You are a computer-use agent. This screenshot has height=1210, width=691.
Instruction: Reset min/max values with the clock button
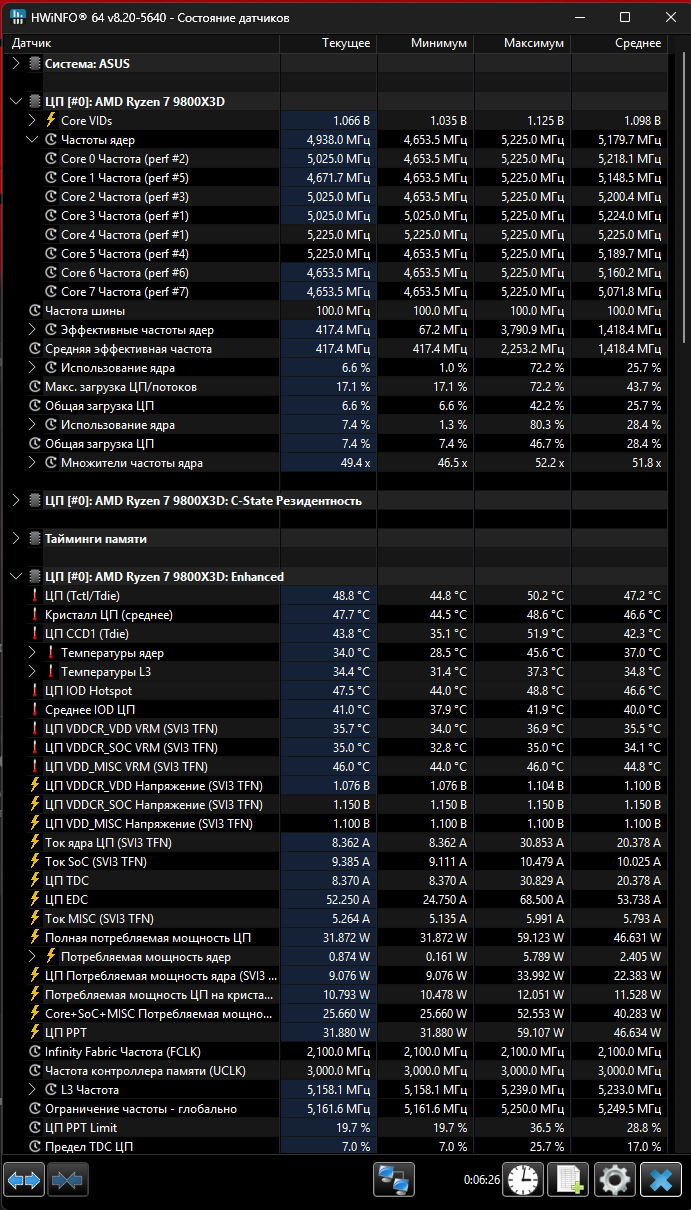(522, 1180)
